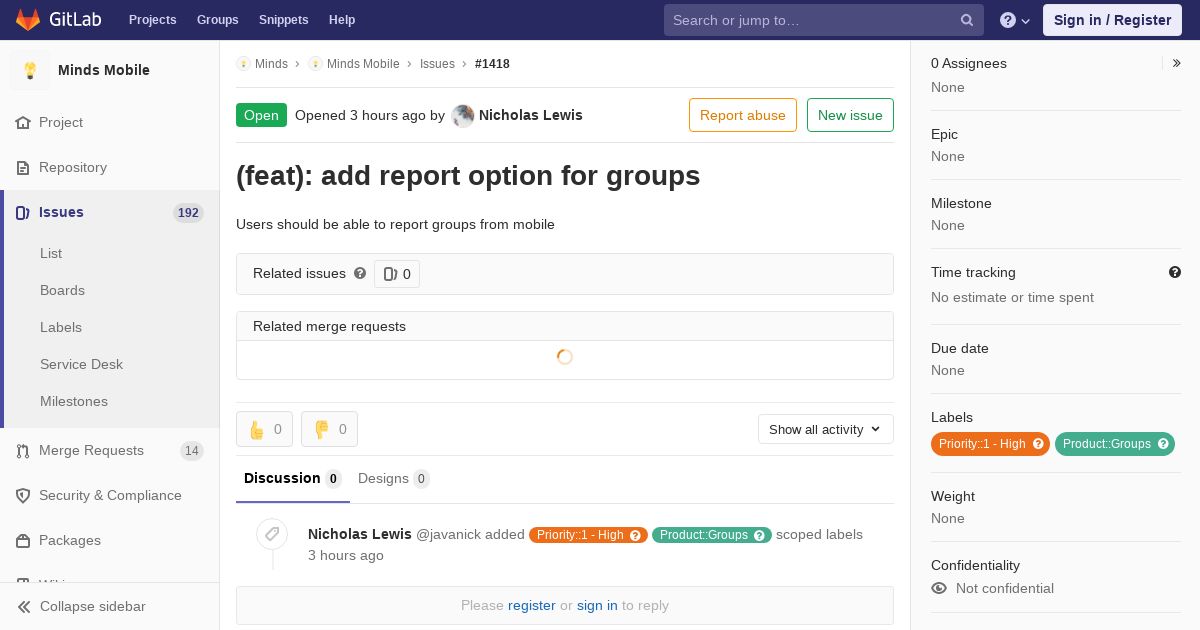Click the Not confidential eye icon
This screenshot has width=1200, height=630.
(x=939, y=588)
